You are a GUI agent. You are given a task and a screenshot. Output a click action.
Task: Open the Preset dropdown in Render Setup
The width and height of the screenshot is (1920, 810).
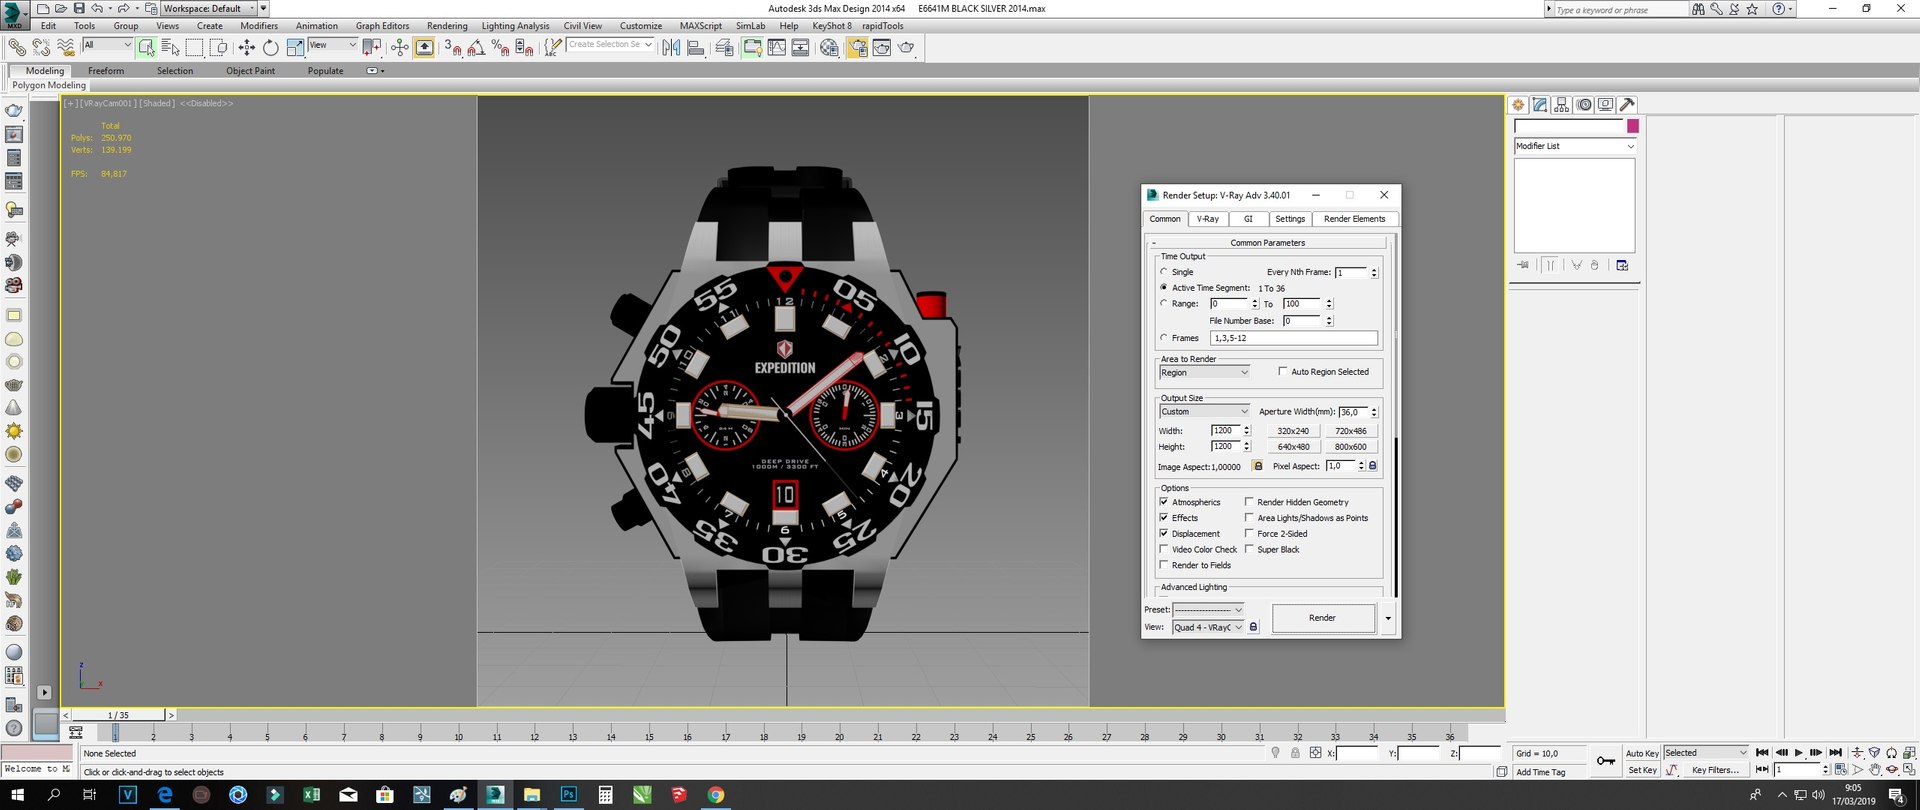coord(1208,609)
